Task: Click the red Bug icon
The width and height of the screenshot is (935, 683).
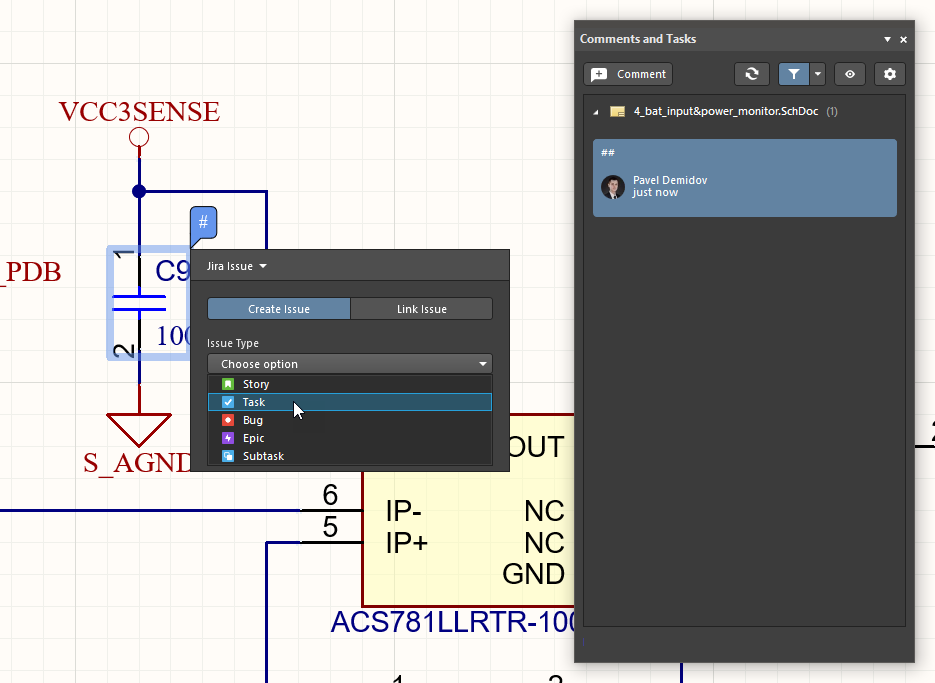Action: [228, 420]
